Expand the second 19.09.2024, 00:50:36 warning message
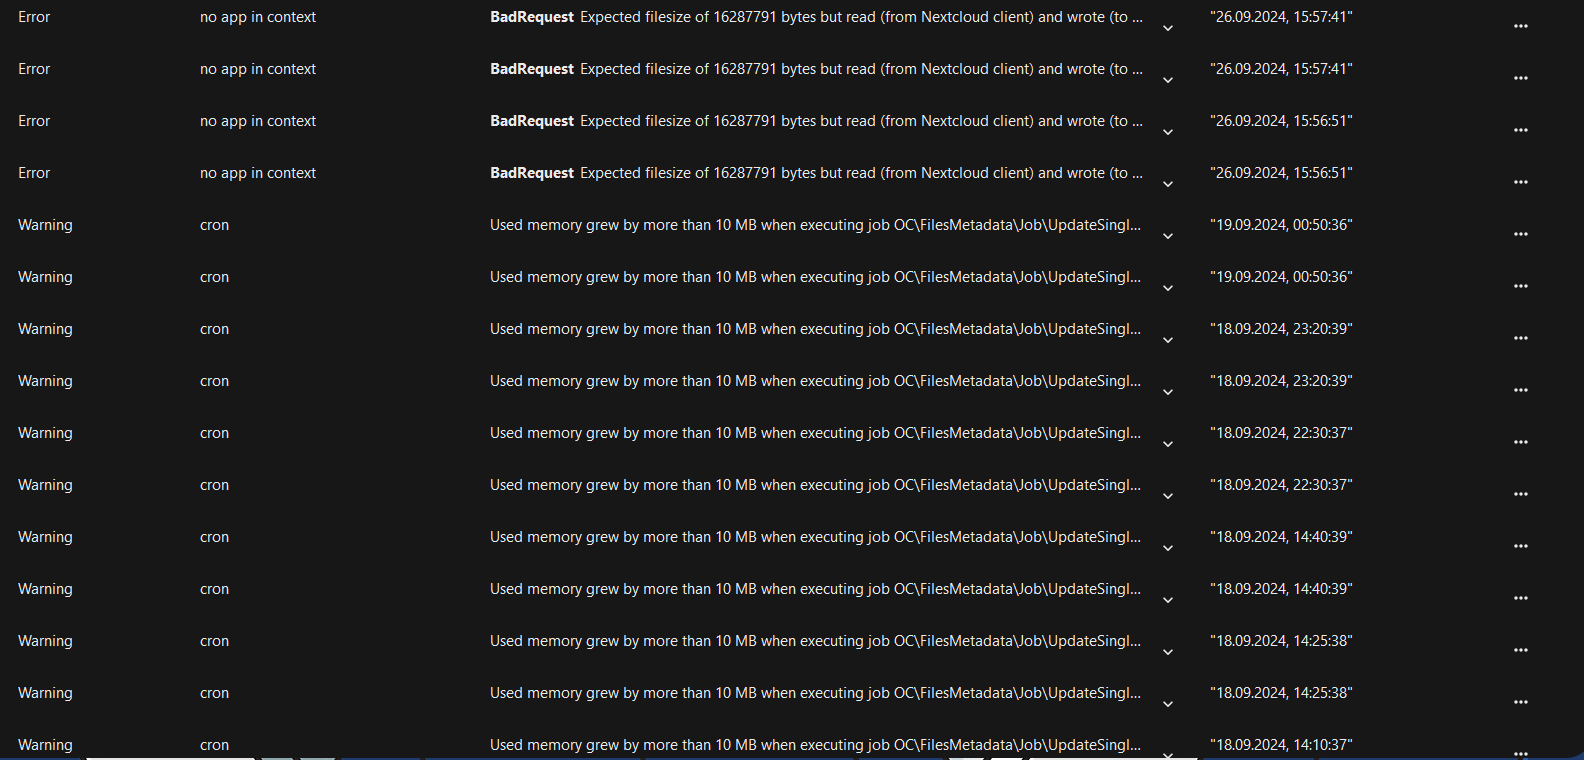The width and height of the screenshot is (1584, 760). click(1167, 288)
